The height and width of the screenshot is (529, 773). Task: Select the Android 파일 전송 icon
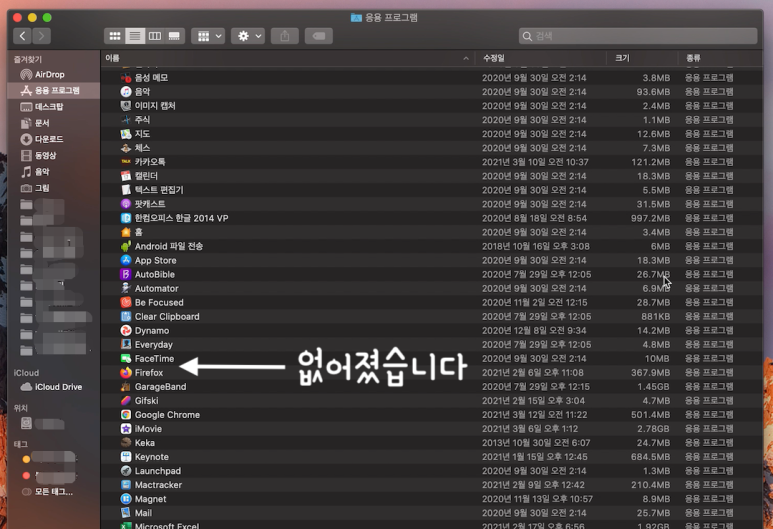pyautogui.click(x=126, y=246)
